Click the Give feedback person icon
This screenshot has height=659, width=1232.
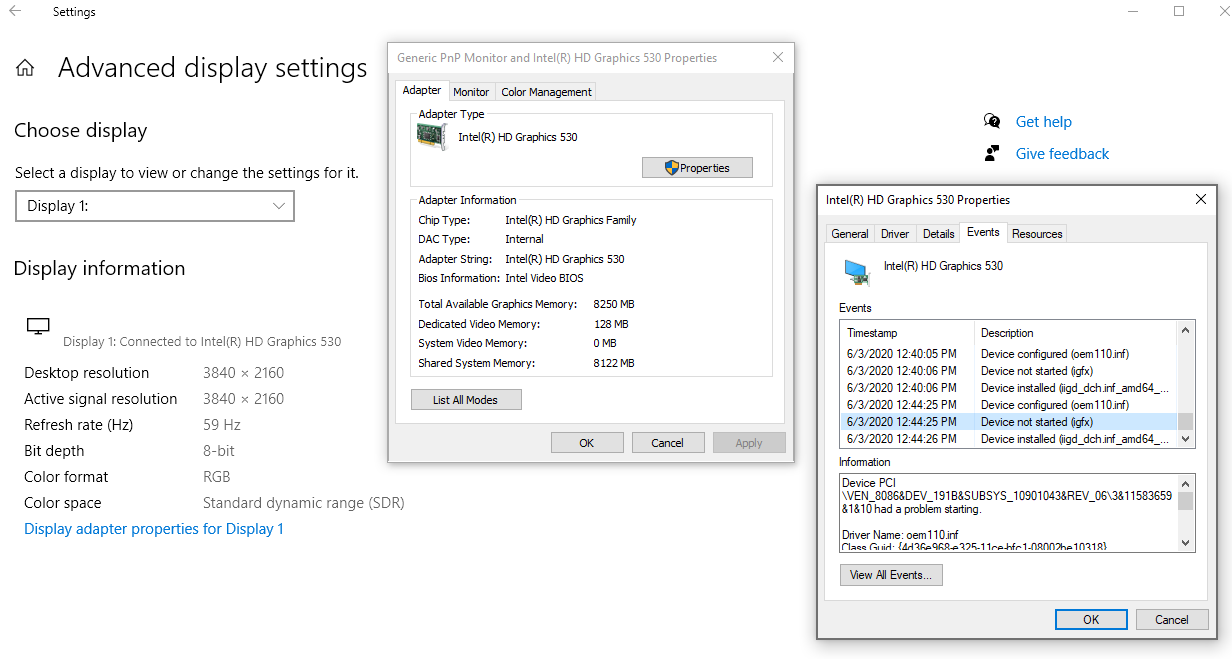(992, 153)
